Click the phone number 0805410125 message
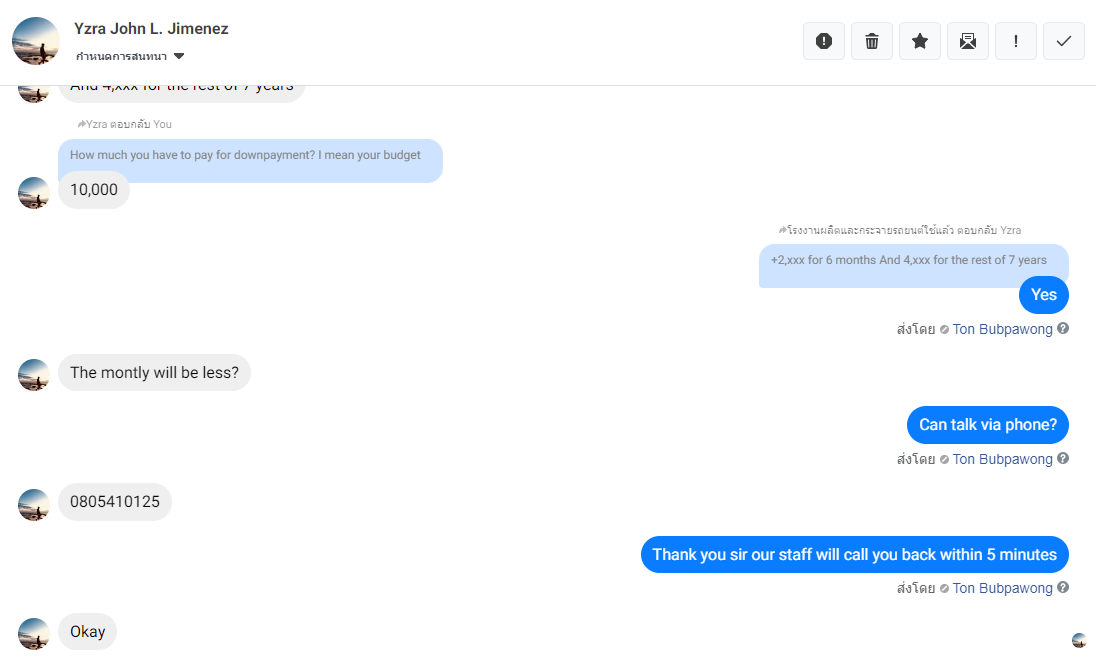Screen dimensions: 1096x662 click(x=115, y=502)
